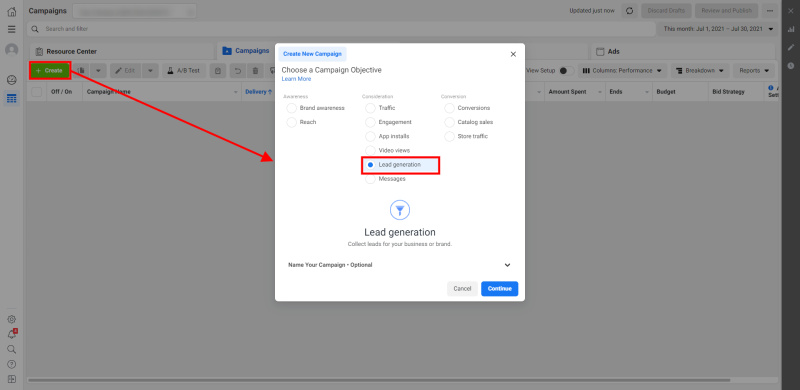The image size is (800, 390).
Task: Go to the home icon in left sidebar
Action: [x=11, y=11]
